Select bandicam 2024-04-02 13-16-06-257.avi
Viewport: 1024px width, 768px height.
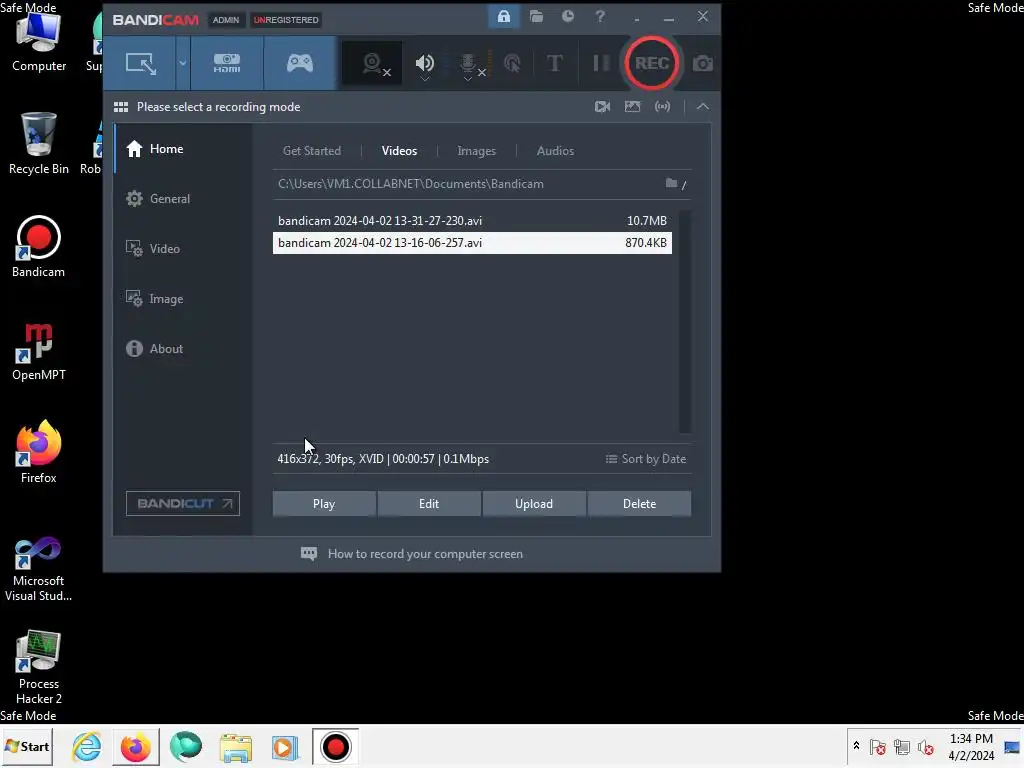[x=472, y=243]
